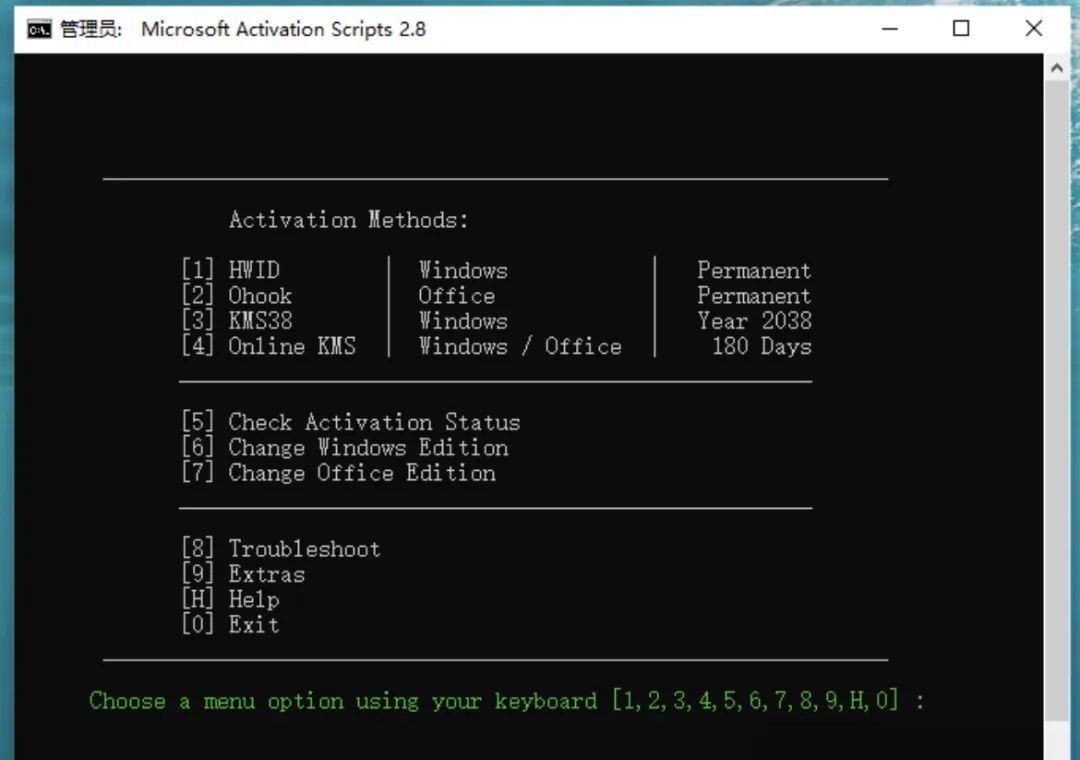The height and width of the screenshot is (760, 1080).
Task: Close the Microsoft Activation Scripts window
Action: click(x=1033, y=28)
